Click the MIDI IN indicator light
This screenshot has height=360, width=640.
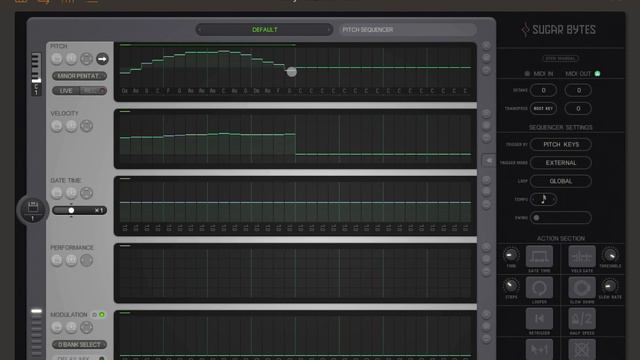click(527, 74)
